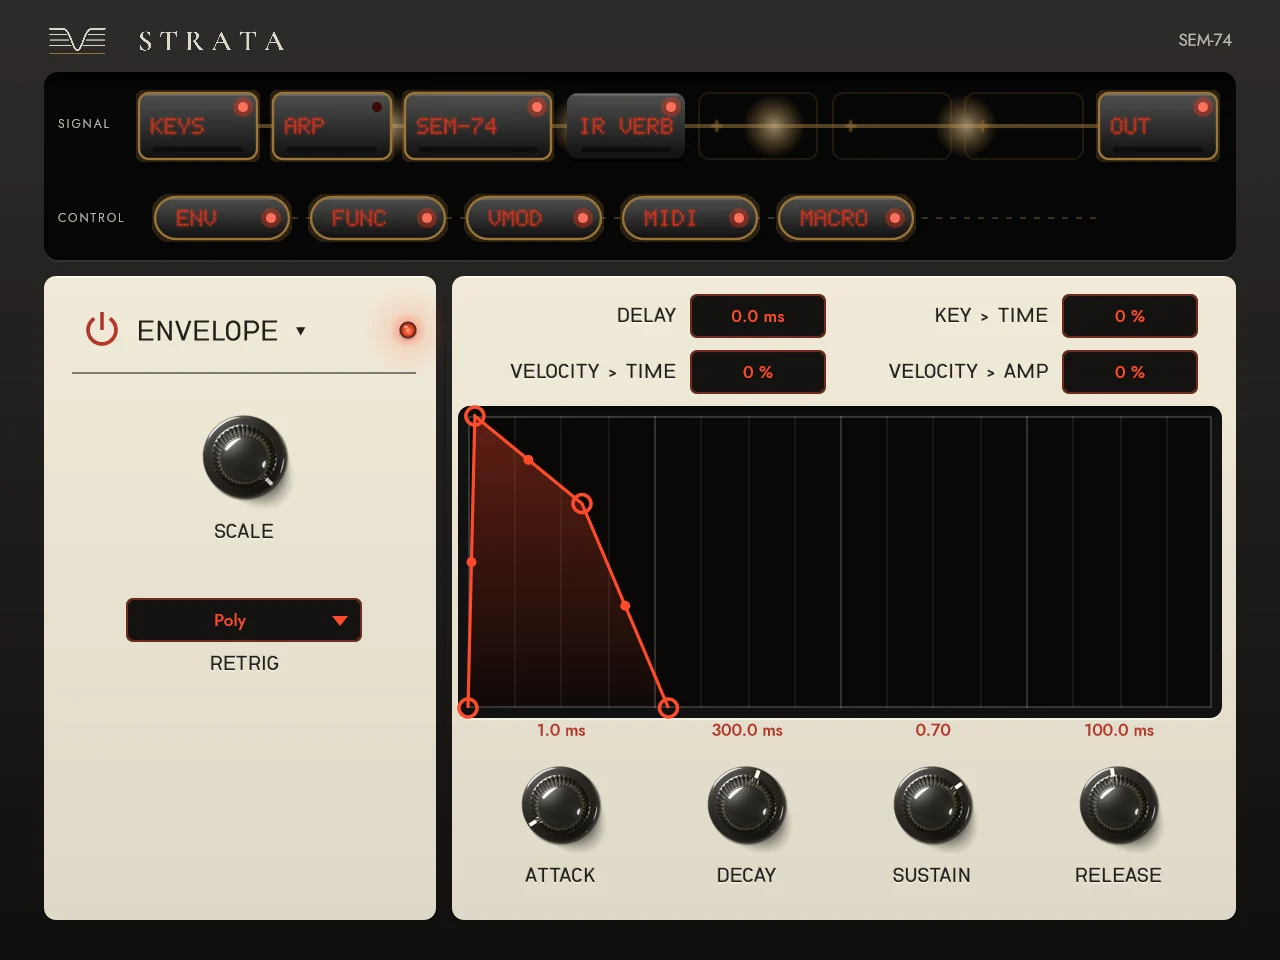This screenshot has height=960, width=1280.
Task: Click the 100.0 ms release value
Action: click(1119, 730)
